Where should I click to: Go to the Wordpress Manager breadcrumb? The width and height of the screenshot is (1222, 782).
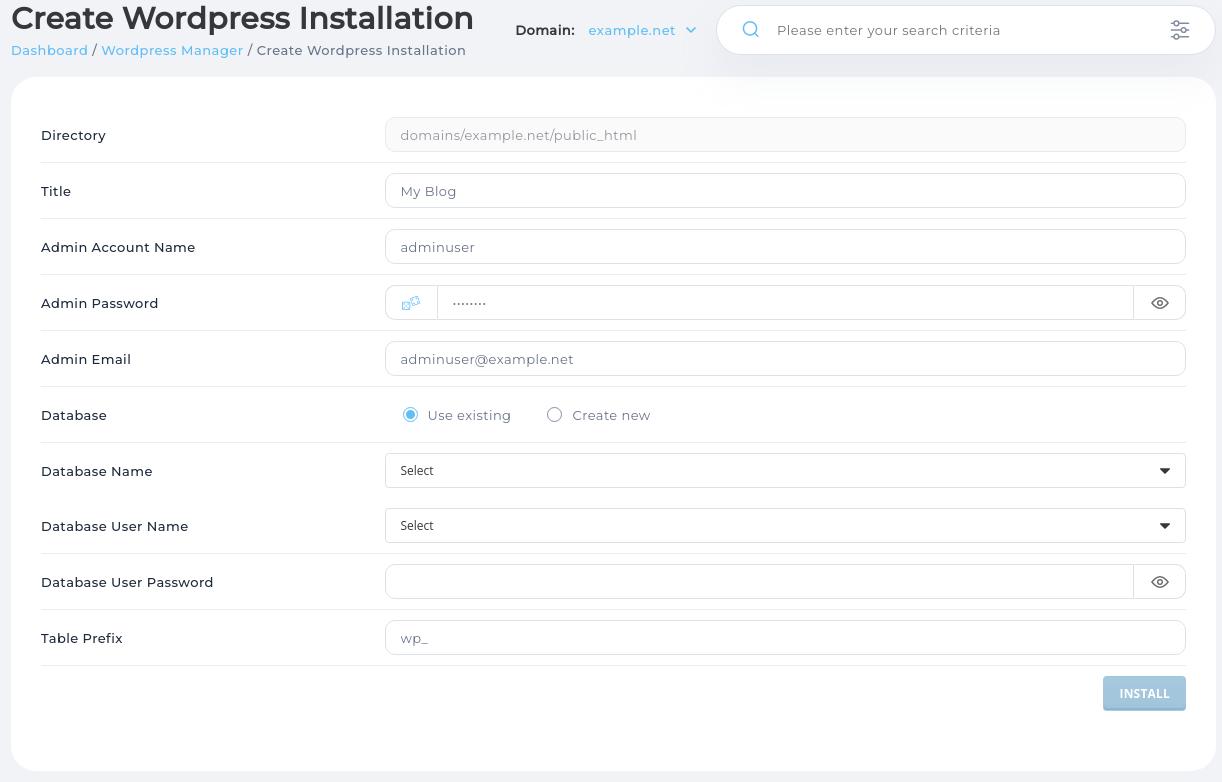(172, 50)
